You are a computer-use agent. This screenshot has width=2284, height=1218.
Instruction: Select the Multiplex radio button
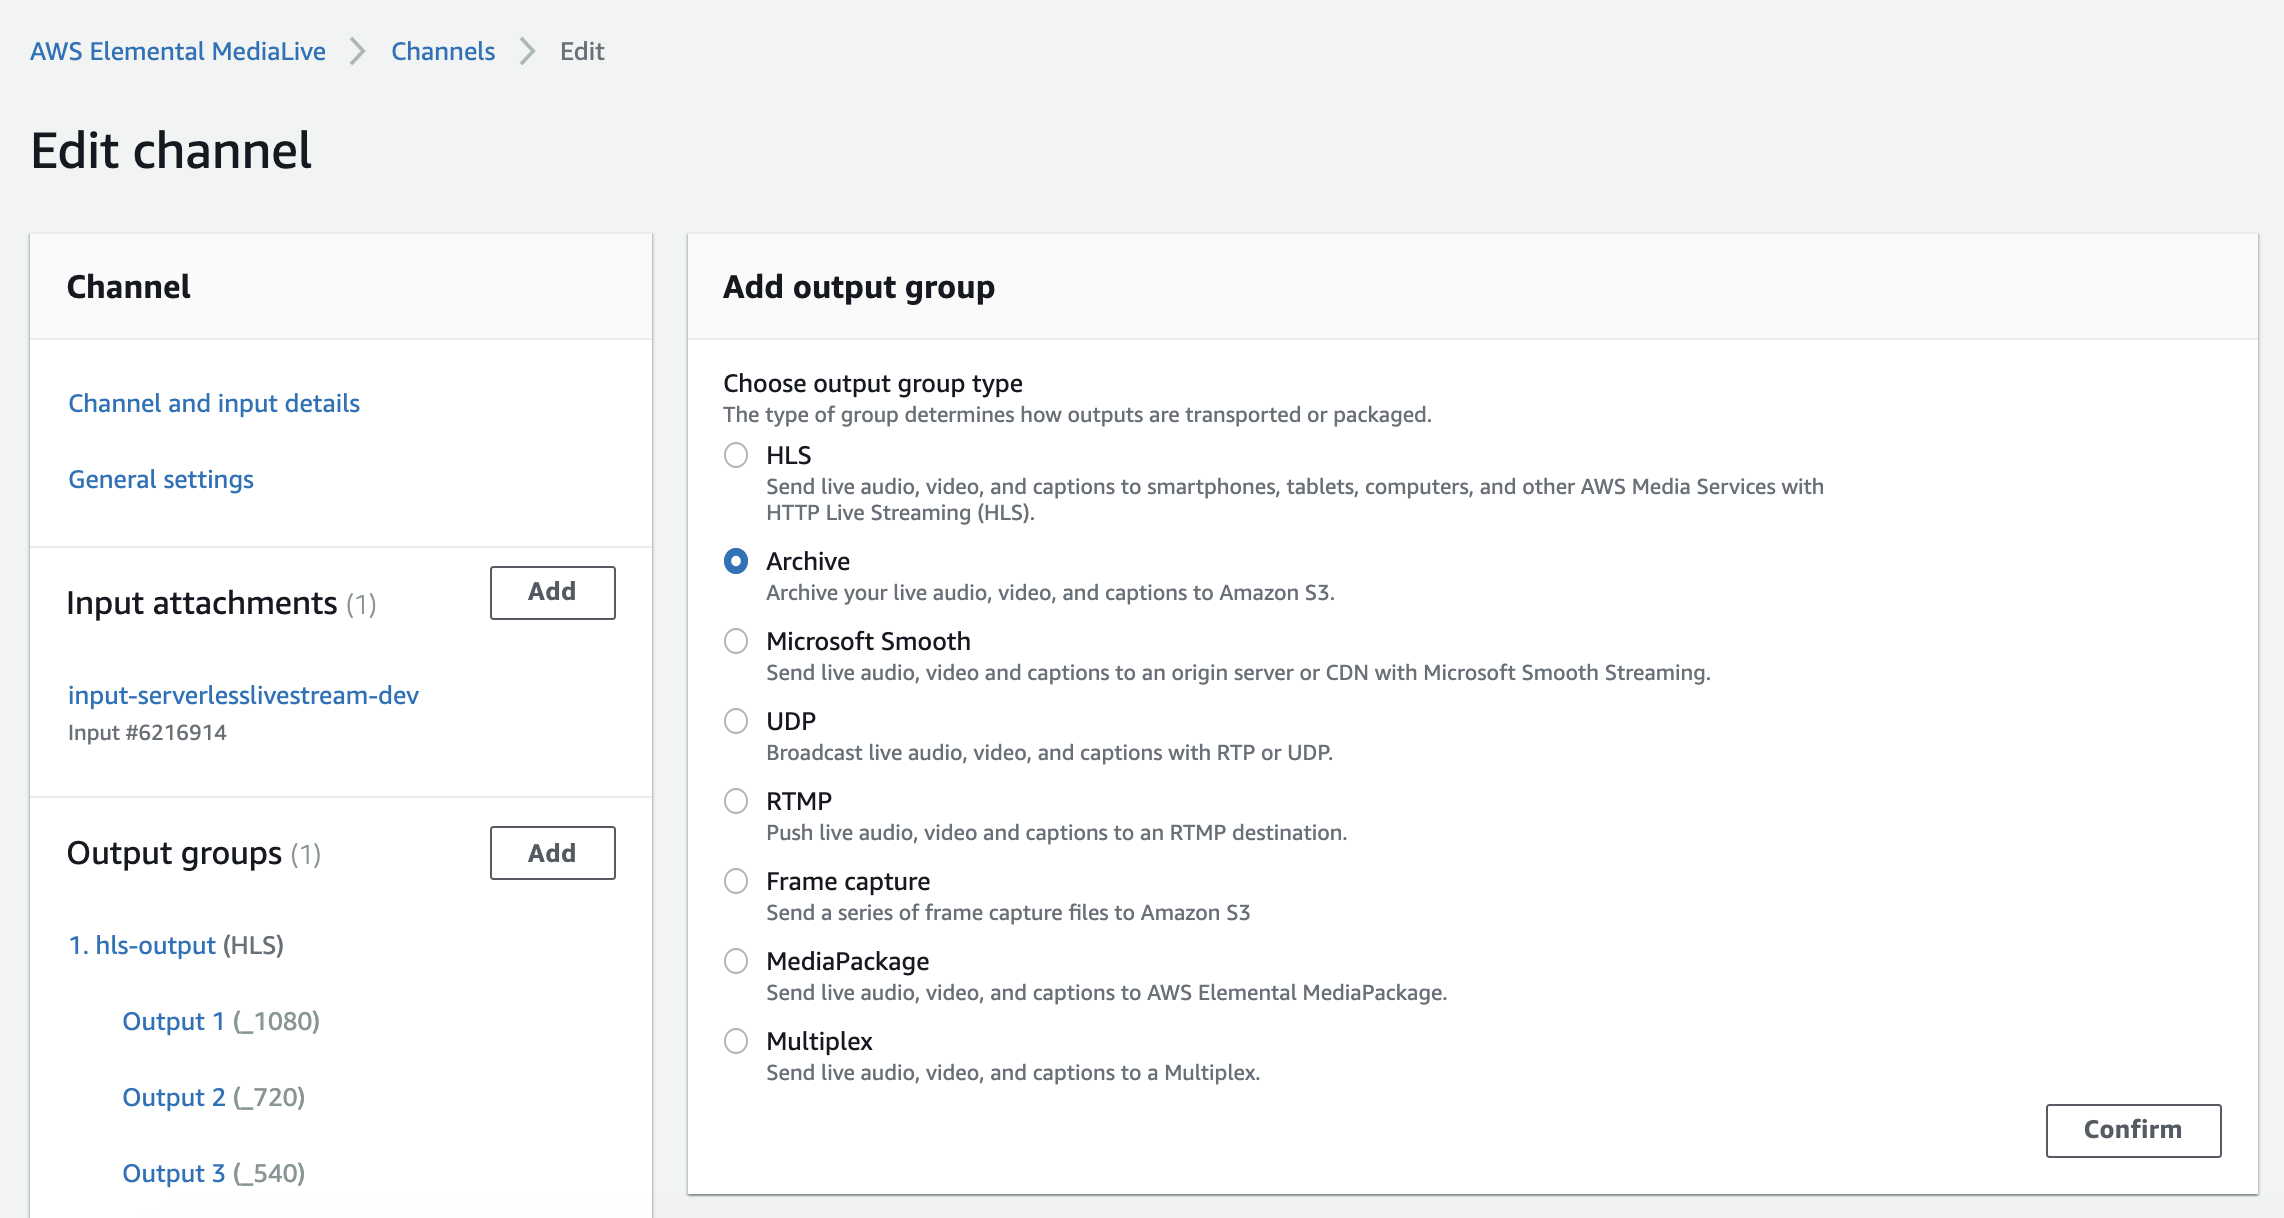point(736,1042)
